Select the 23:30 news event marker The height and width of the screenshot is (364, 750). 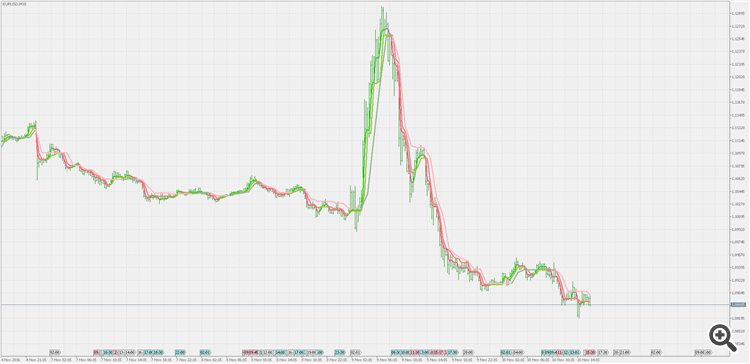coord(340,352)
